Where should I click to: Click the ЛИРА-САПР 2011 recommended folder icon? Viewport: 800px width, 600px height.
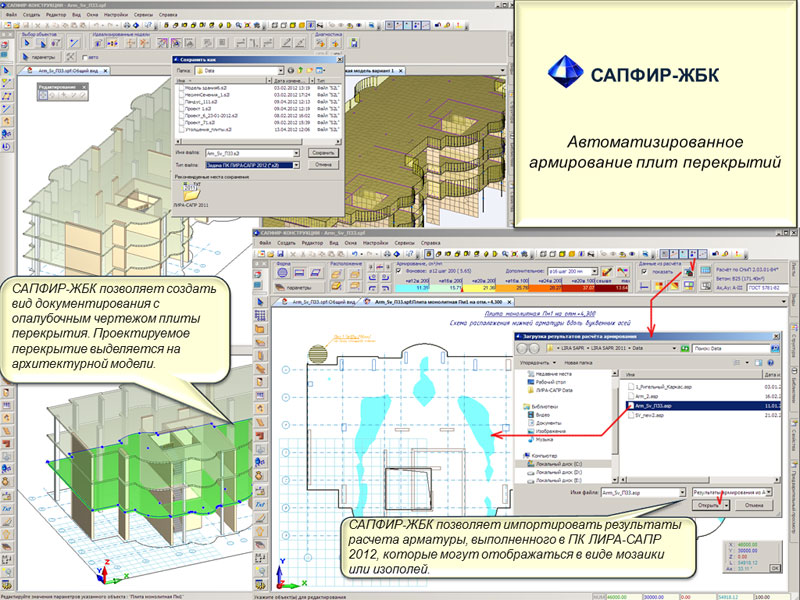click(190, 188)
